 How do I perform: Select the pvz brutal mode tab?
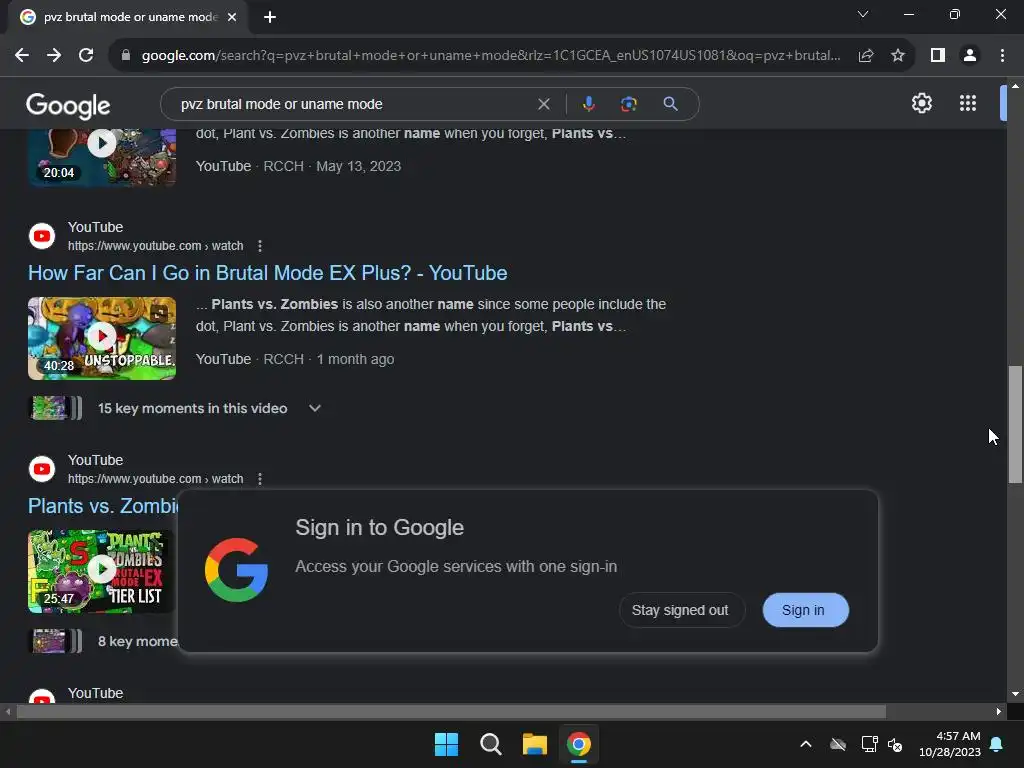click(128, 17)
